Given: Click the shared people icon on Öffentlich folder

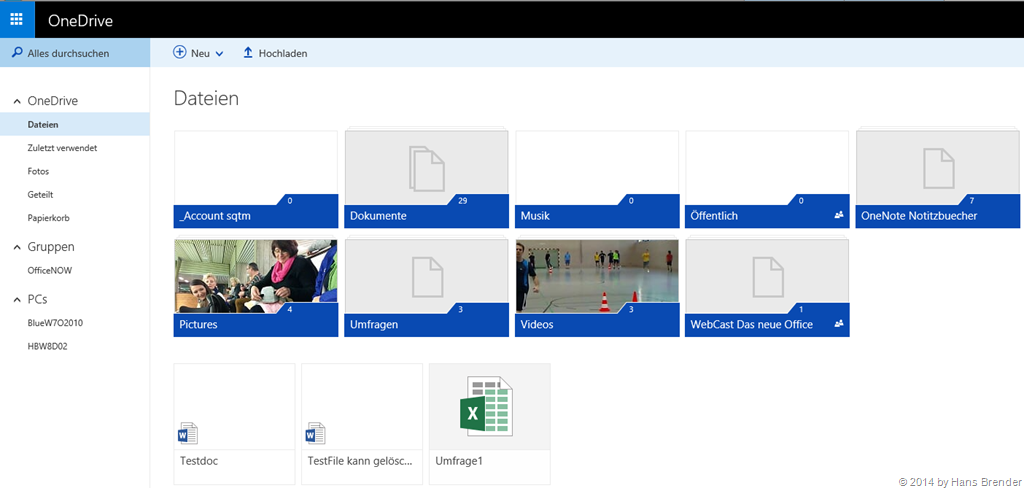Looking at the screenshot, I should point(839,215).
